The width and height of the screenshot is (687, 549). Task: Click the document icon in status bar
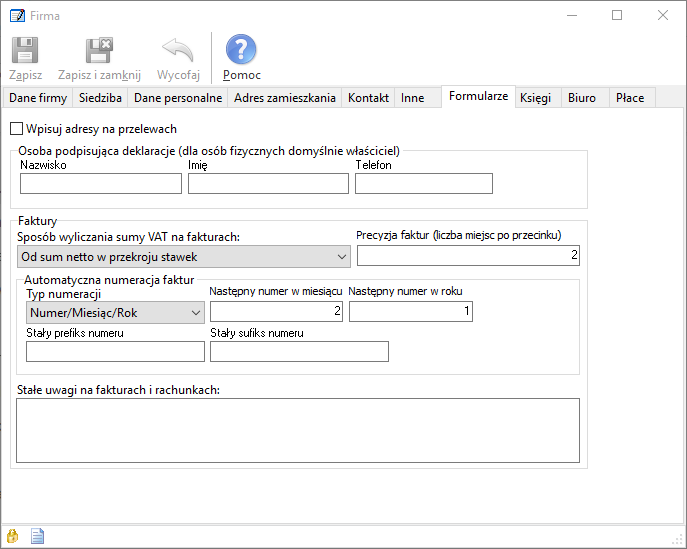tap(37, 535)
